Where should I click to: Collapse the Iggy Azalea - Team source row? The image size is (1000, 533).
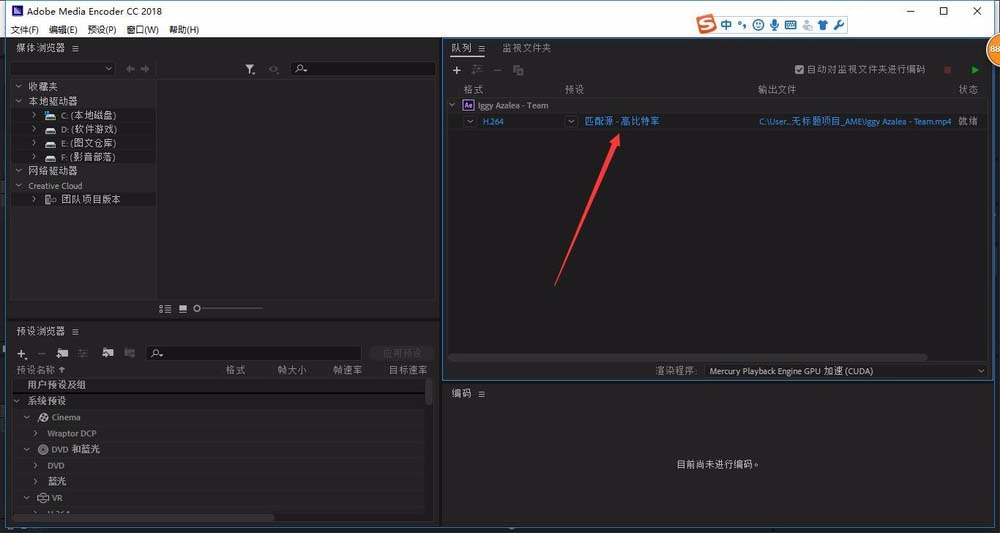(452, 105)
